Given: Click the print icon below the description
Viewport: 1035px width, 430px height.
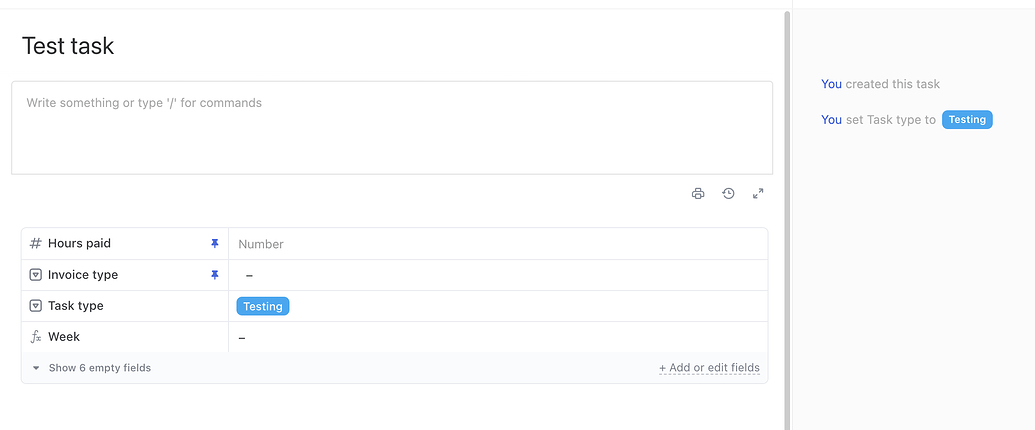Looking at the screenshot, I should pos(698,194).
